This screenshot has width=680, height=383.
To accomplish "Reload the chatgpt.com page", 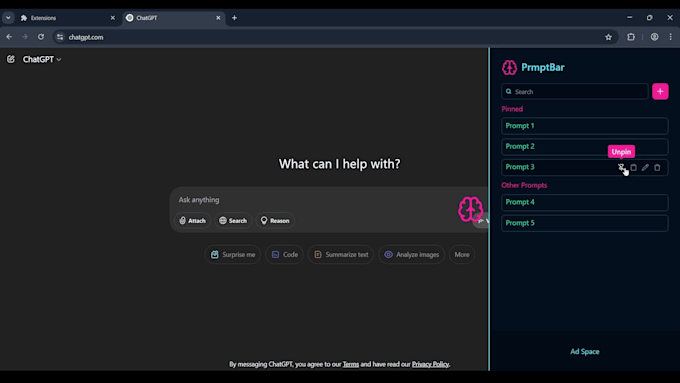I will pos(41,37).
